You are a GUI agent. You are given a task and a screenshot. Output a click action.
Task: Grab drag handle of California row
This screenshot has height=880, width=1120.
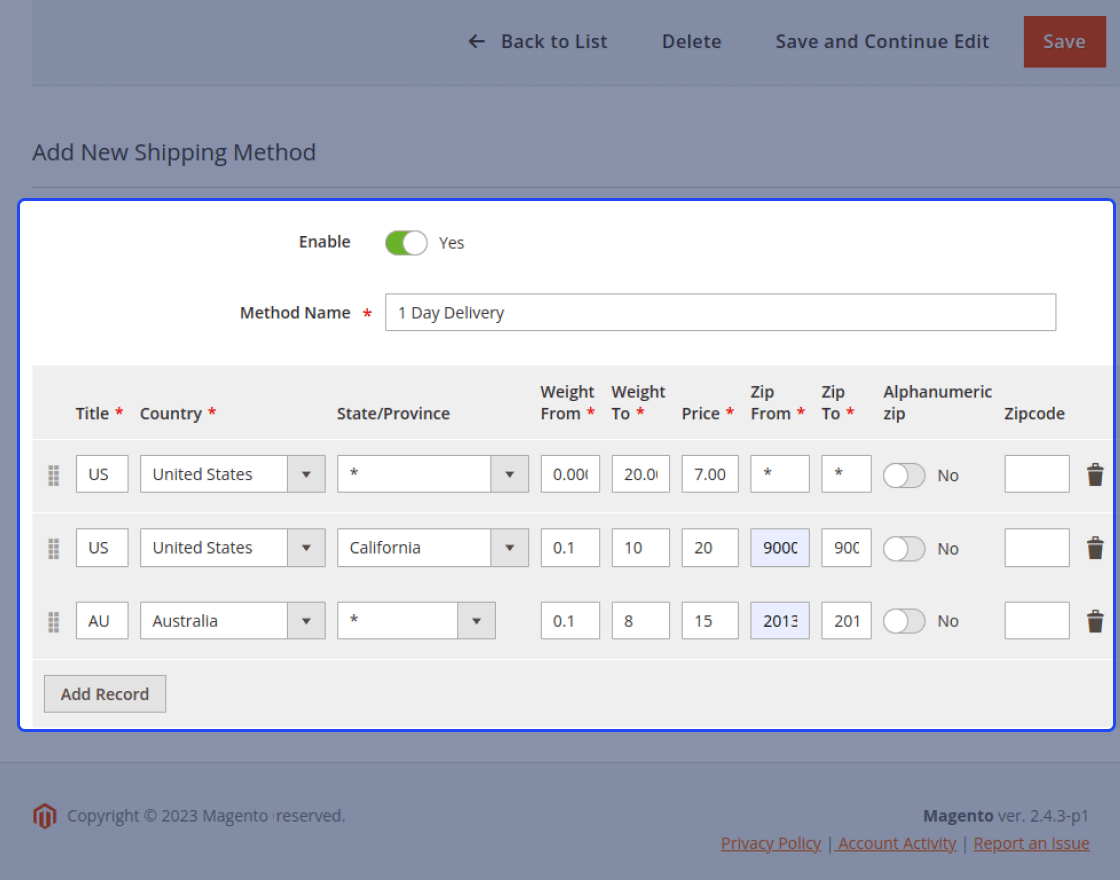[x=54, y=549]
